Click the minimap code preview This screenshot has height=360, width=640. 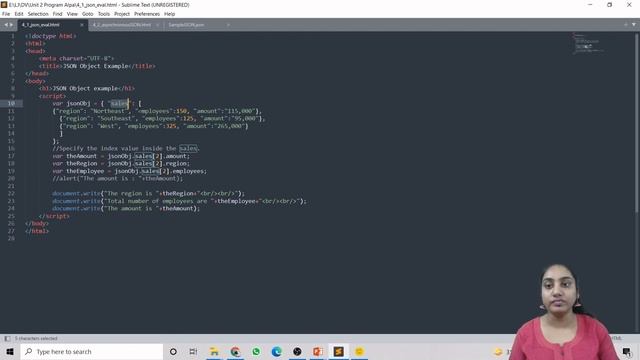(x=588, y=43)
